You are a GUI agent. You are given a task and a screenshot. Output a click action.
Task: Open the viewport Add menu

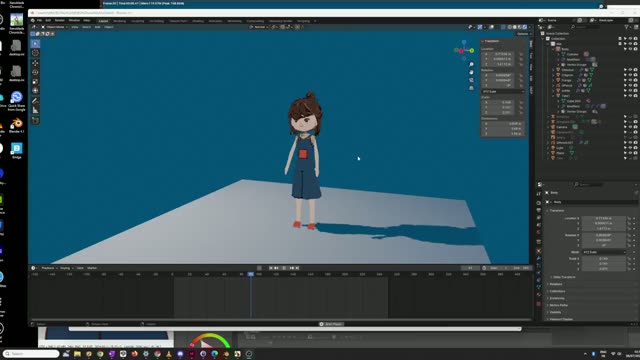(97, 27)
